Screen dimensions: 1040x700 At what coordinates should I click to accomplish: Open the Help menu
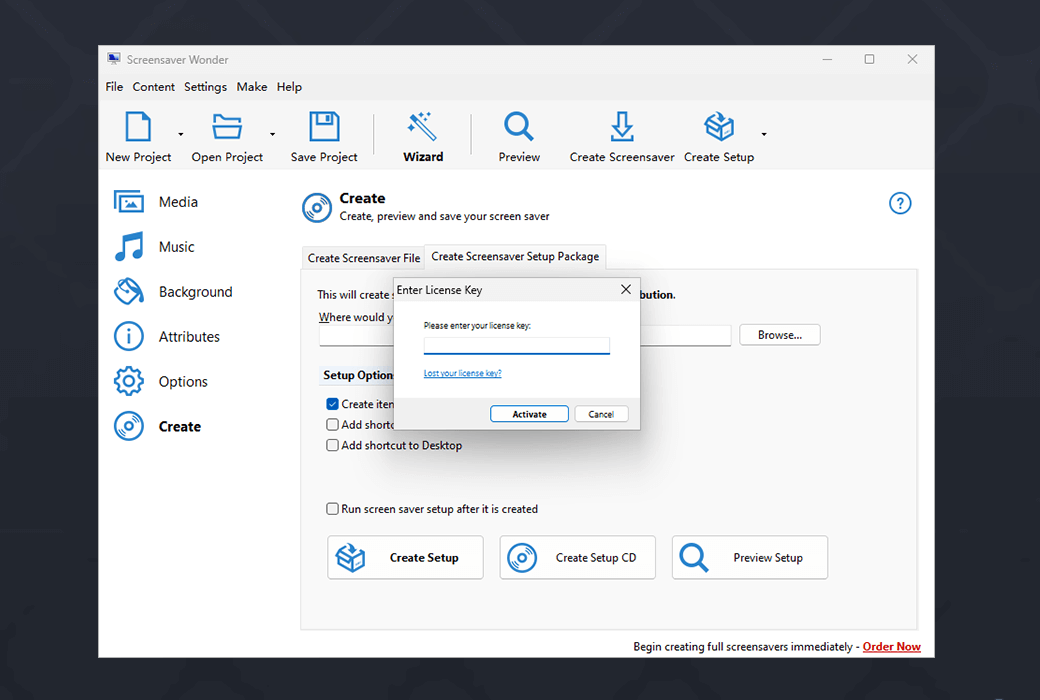coord(289,87)
